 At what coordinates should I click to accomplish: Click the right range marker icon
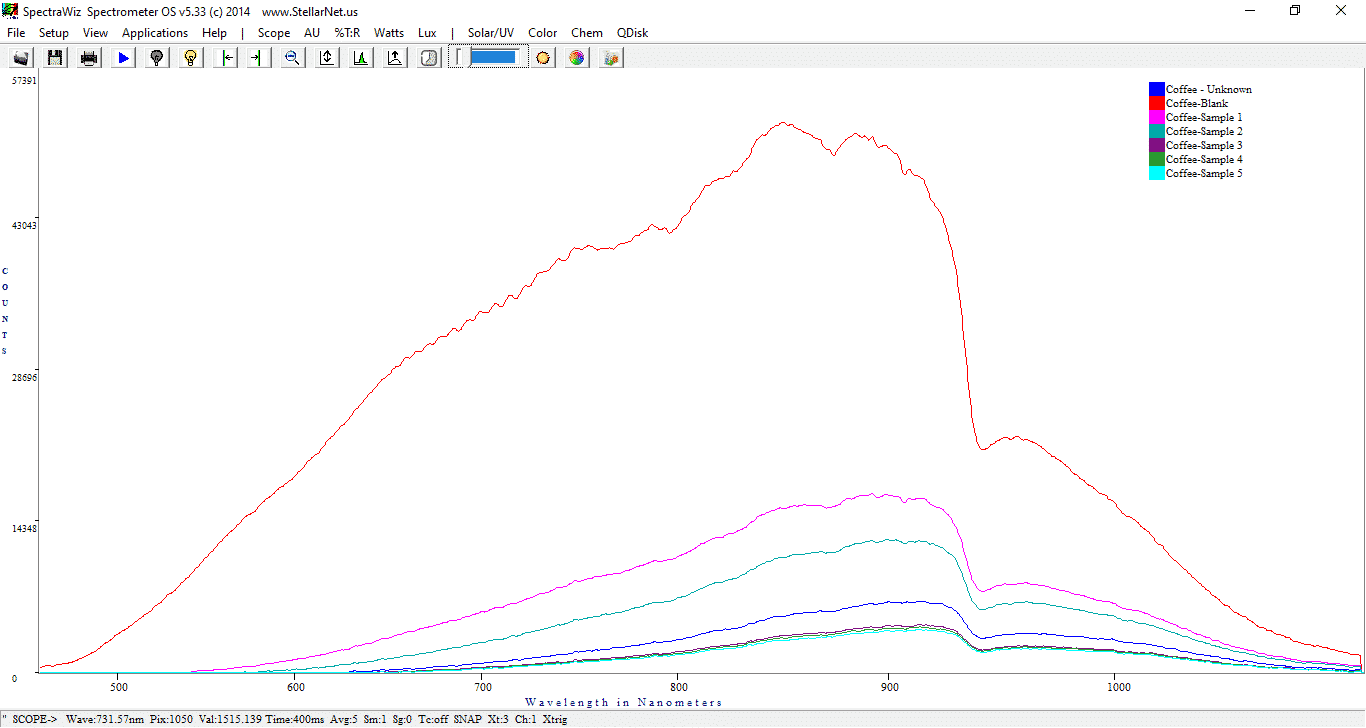[258, 58]
